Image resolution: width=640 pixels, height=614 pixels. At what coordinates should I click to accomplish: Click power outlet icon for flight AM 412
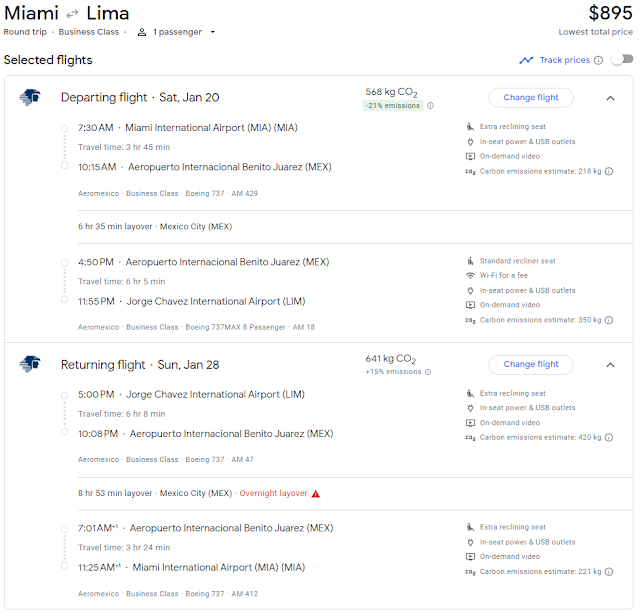[x=470, y=542]
